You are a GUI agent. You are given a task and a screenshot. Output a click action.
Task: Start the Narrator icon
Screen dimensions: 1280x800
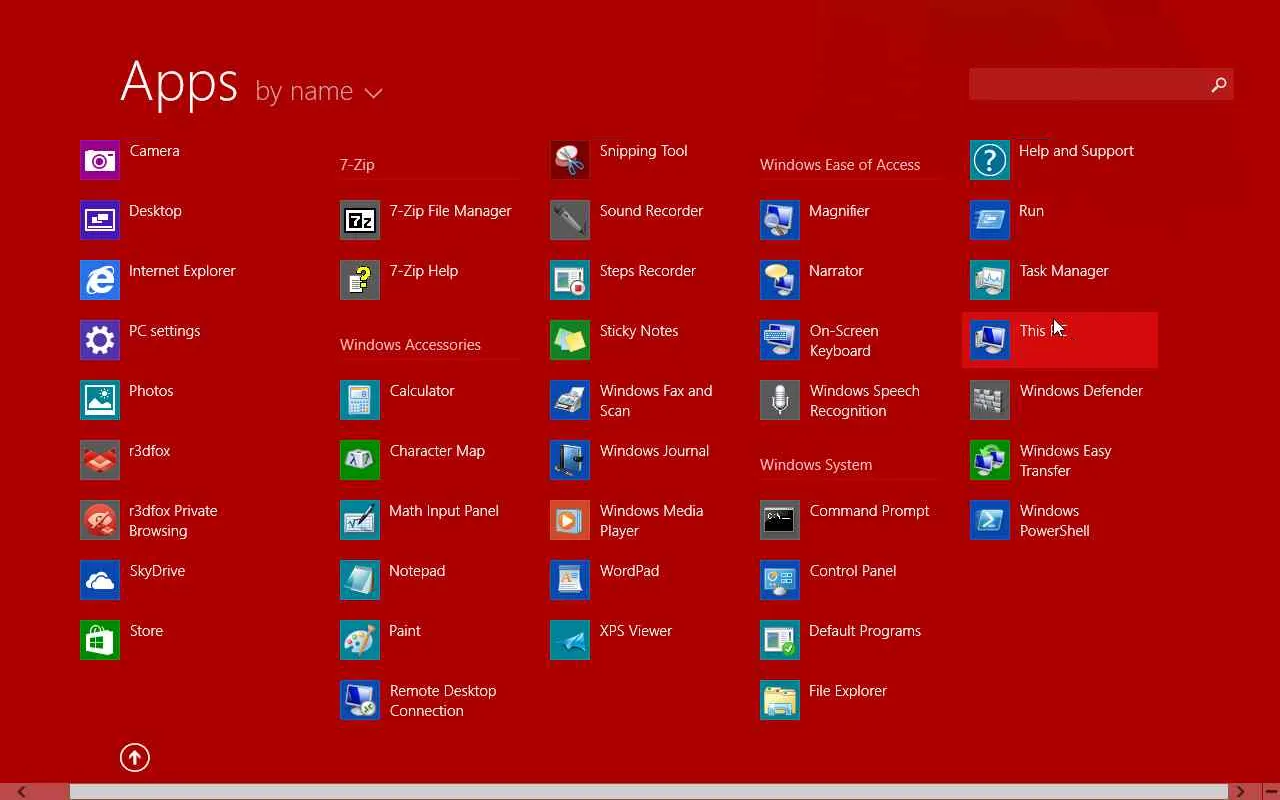coord(780,280)
